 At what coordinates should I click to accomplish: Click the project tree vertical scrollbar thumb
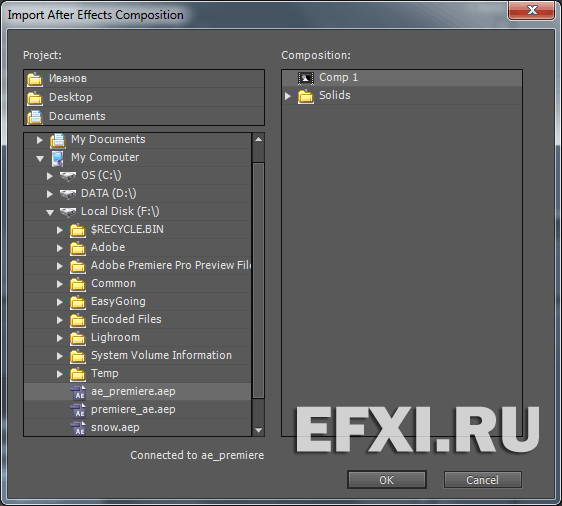tap(258, 280)
